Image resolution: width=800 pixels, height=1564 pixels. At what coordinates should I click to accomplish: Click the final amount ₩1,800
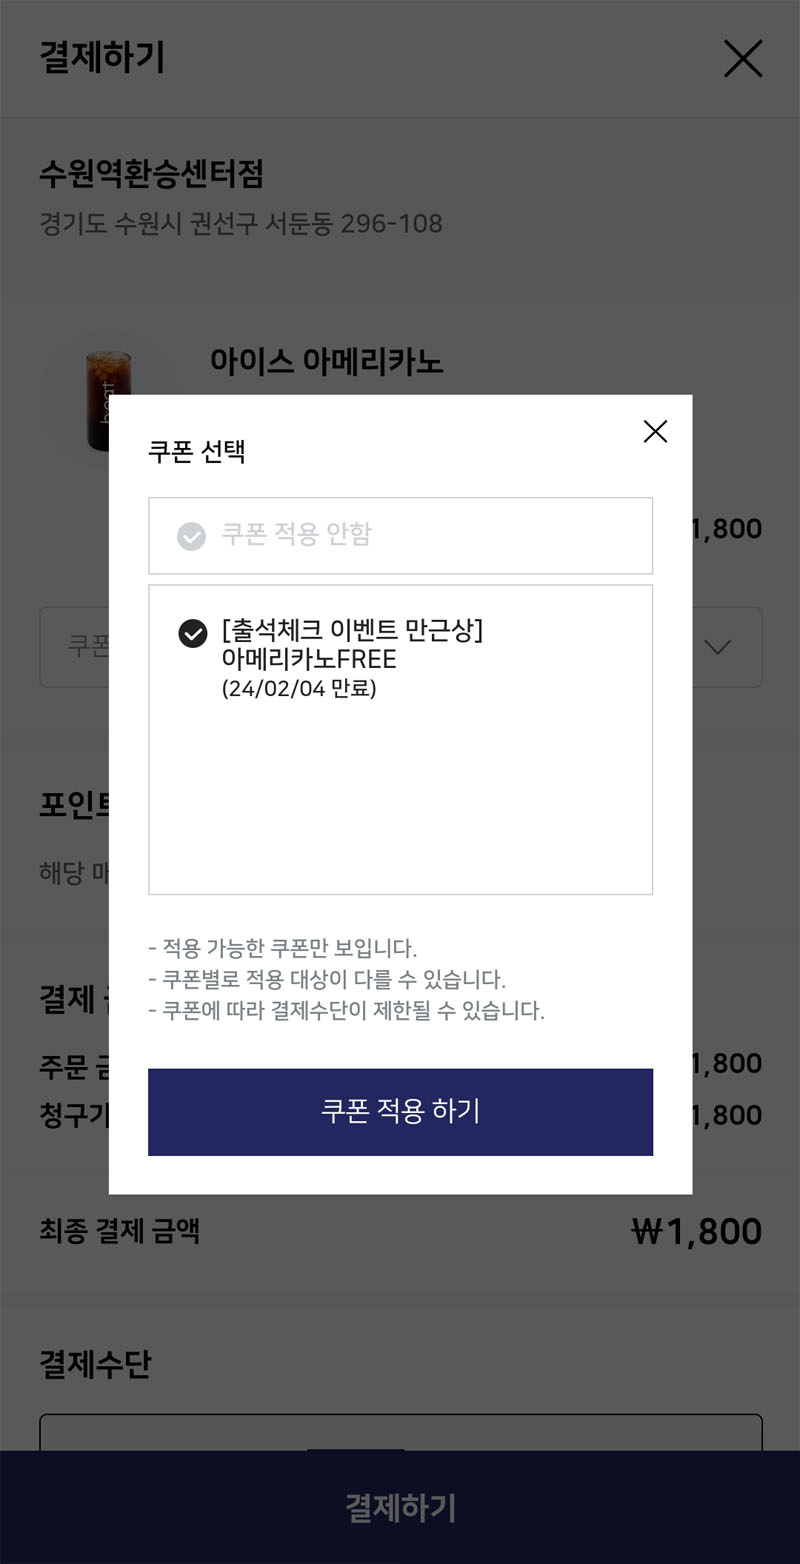tap(696, 1230)
